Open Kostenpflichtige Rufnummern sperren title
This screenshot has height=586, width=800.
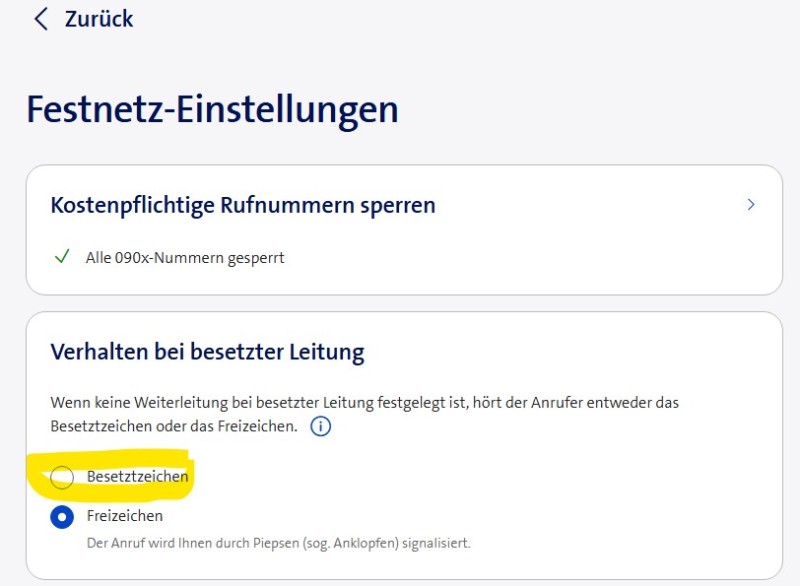click(x=243, y=205)
